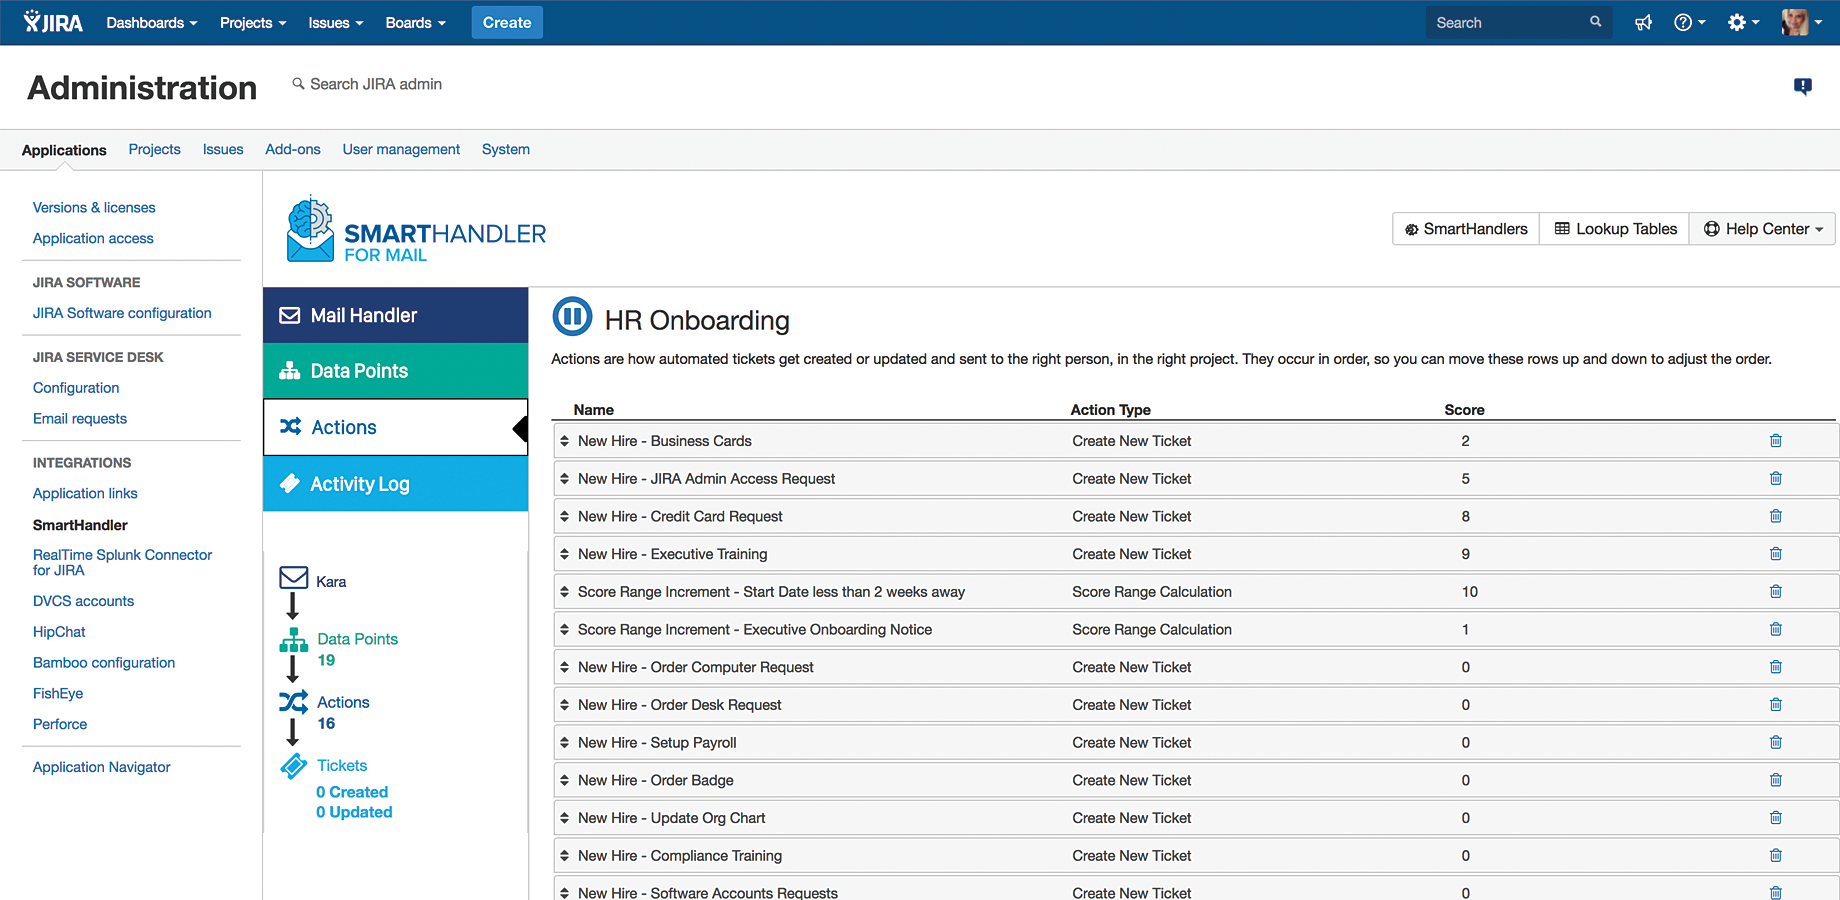Delete Compliance Training action
This screenshot has width=1840, height=900.
tap(1776, 855)
